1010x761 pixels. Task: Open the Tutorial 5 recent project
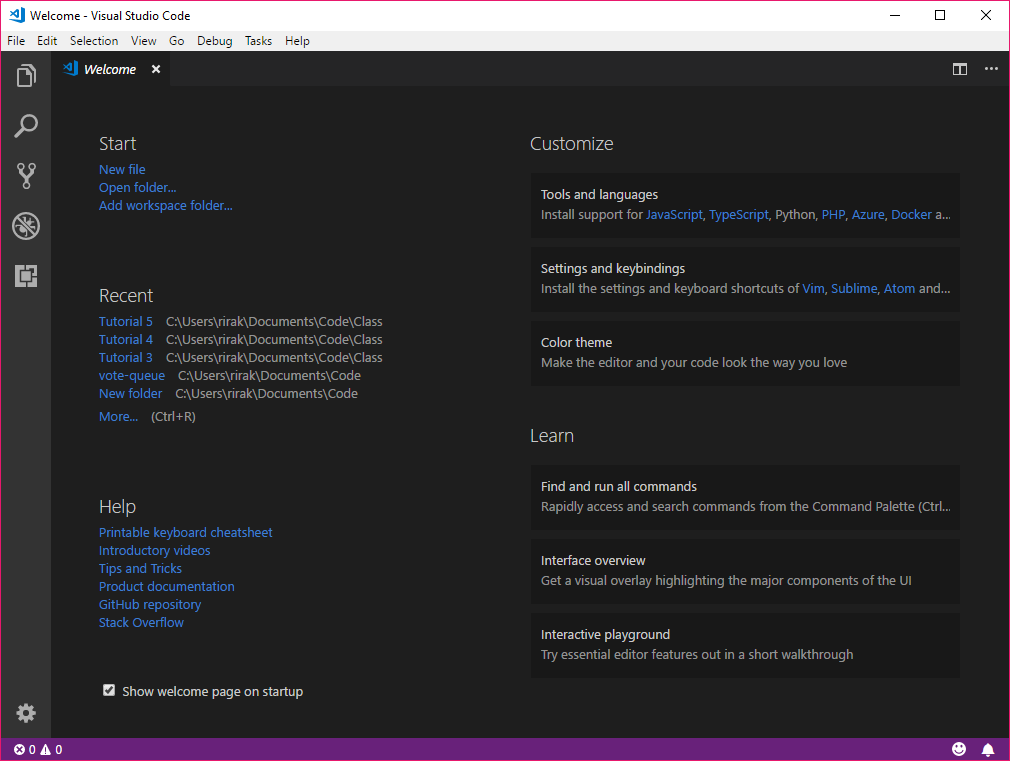pos(125,321)
